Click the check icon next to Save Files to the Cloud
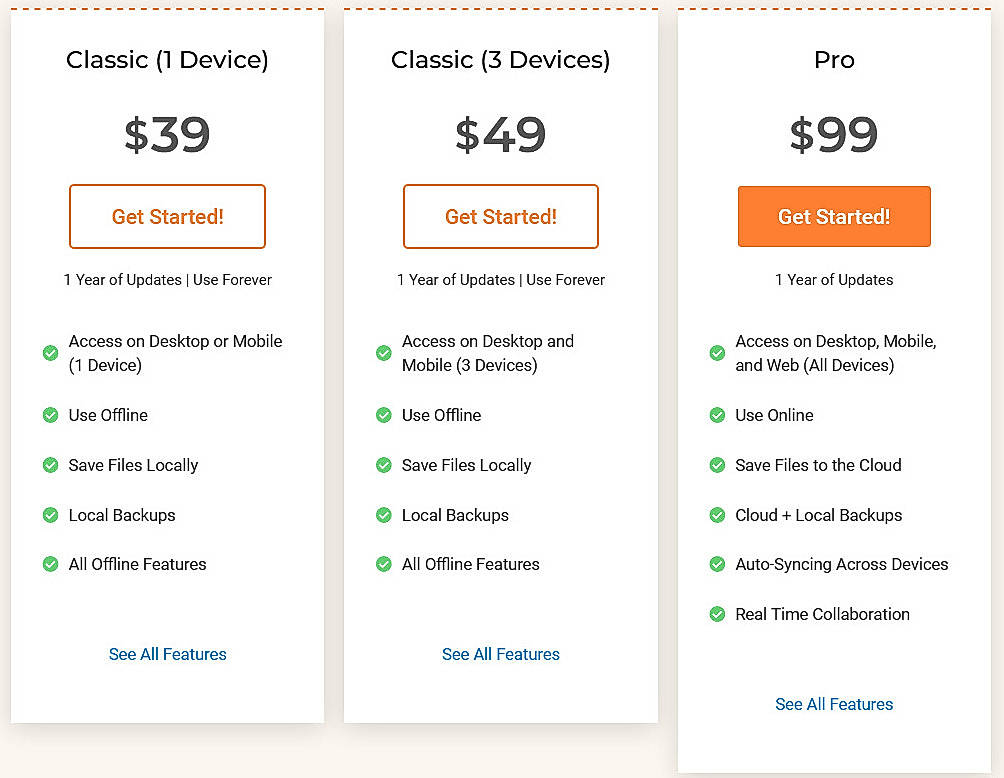The width and height of the screenshot is (1004, 778). [x=717, y=465]
